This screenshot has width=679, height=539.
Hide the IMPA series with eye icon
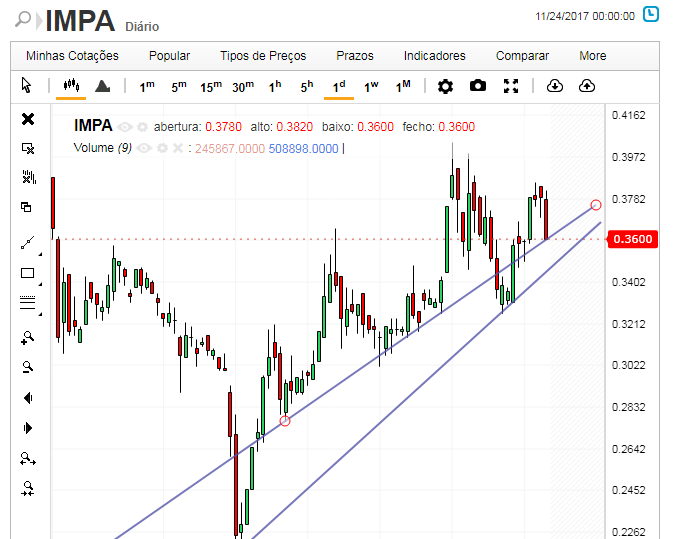click(x=125, y=127)
